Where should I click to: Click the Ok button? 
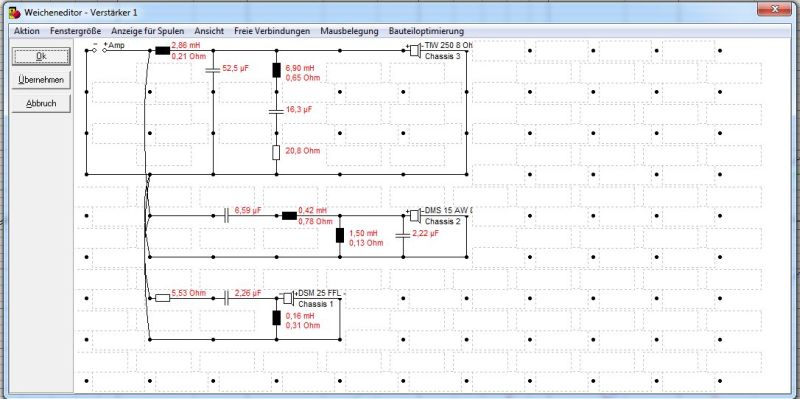pyautogui.click(x=41, y=57)
